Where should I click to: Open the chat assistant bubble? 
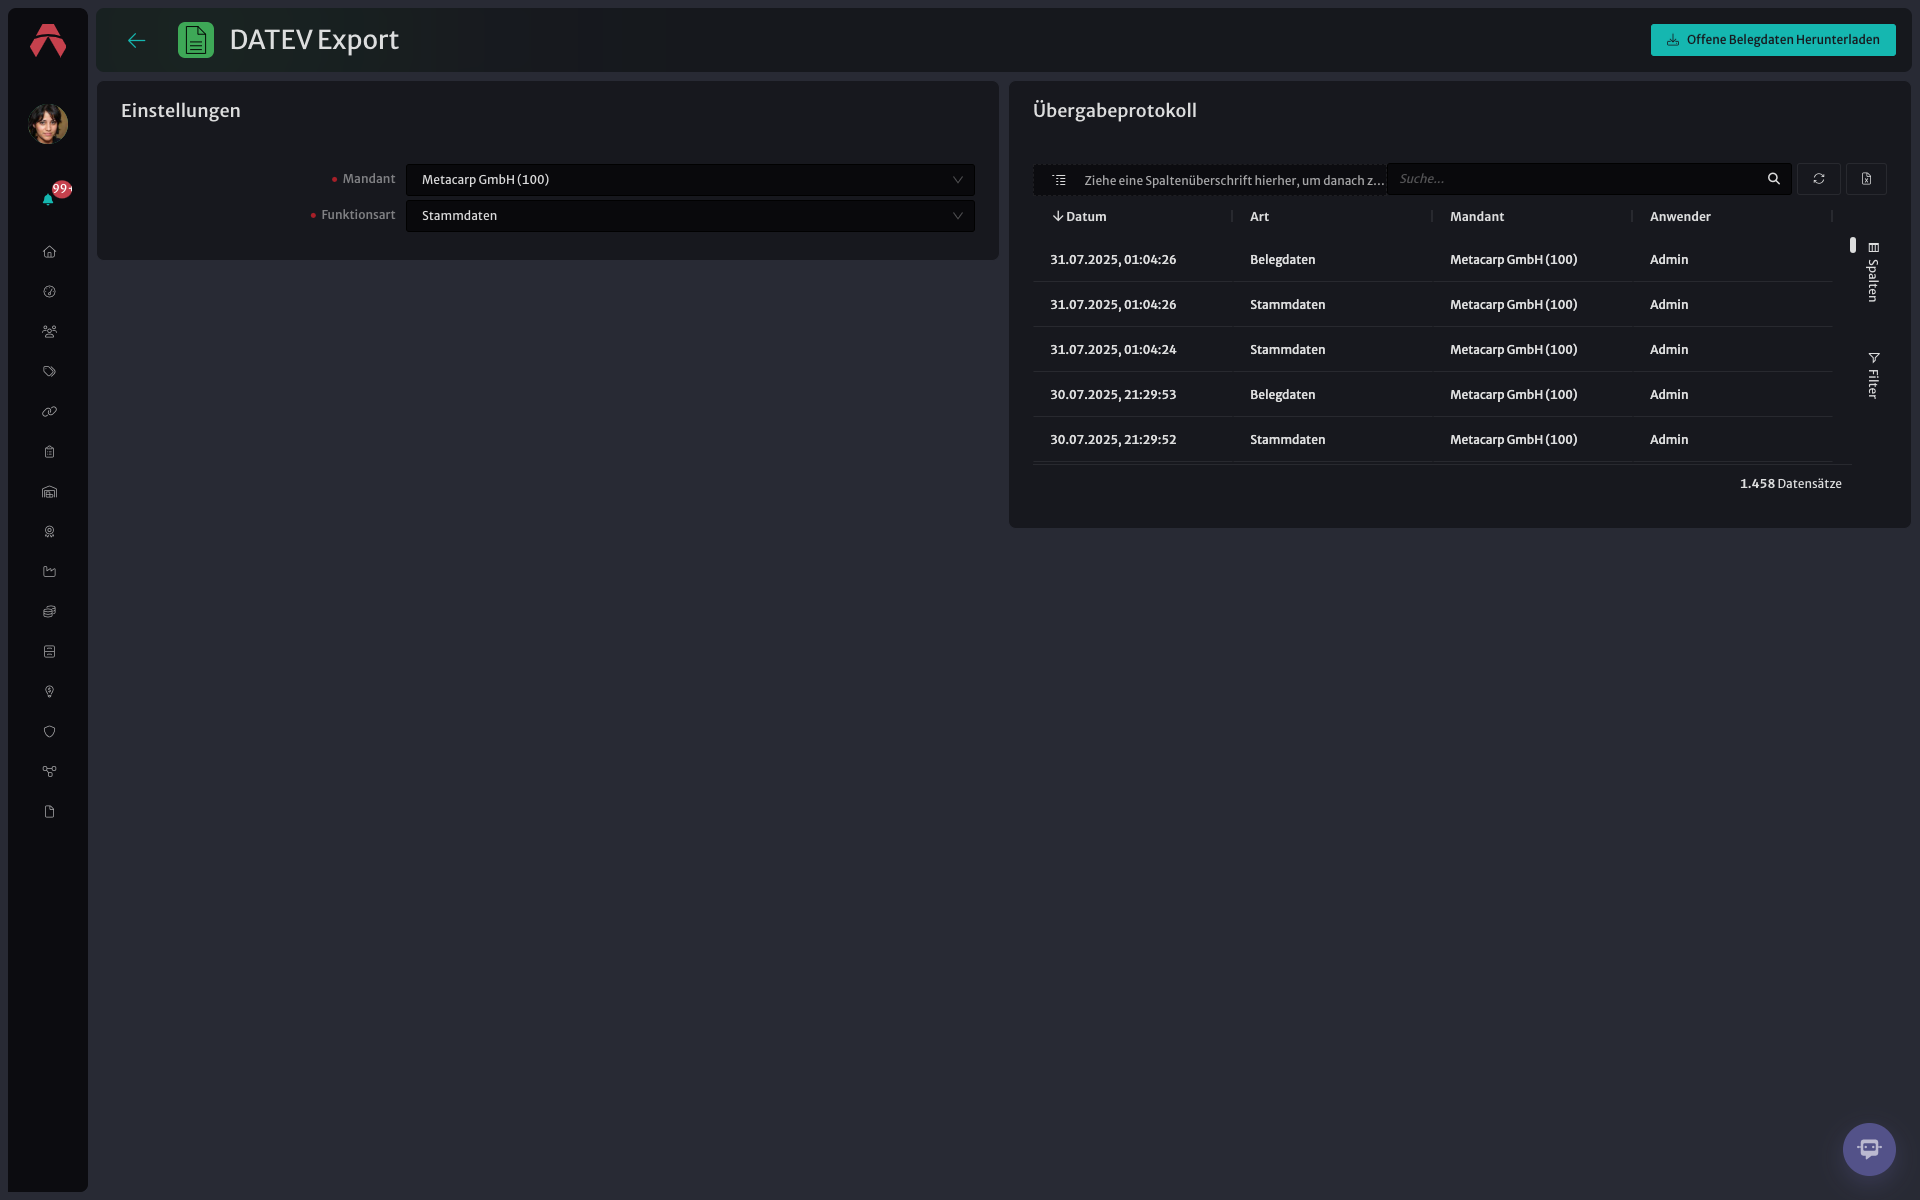[1869, 1149]
